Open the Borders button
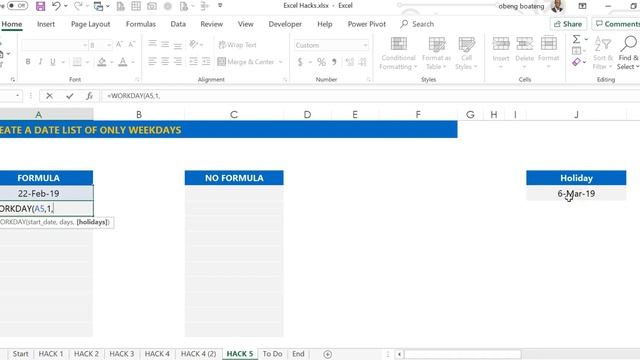 [x=77, y=62]
